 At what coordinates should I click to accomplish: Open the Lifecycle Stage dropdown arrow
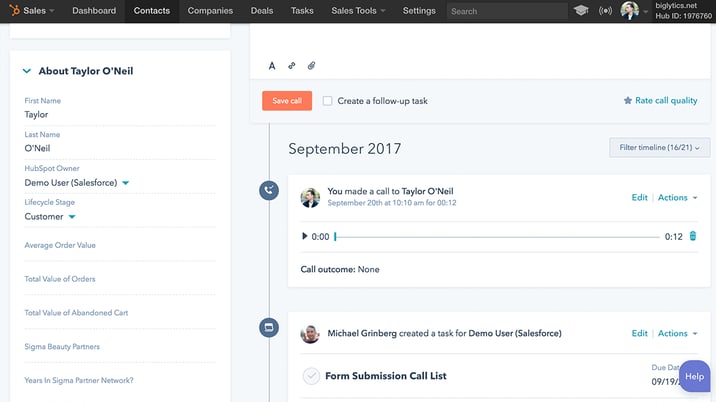(x=72, y=217)
